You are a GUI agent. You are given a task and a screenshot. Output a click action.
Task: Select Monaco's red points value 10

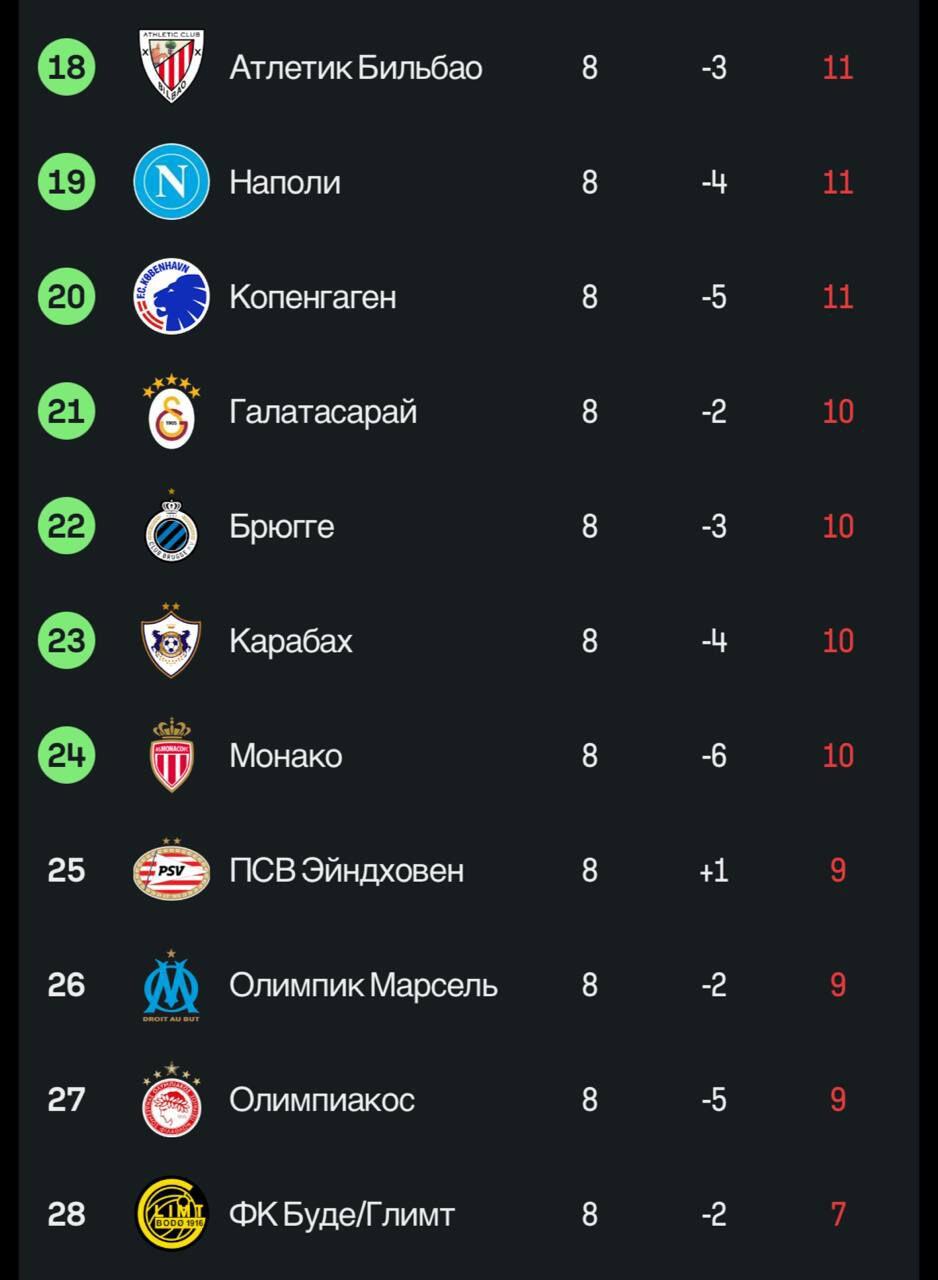click(837, 755)
